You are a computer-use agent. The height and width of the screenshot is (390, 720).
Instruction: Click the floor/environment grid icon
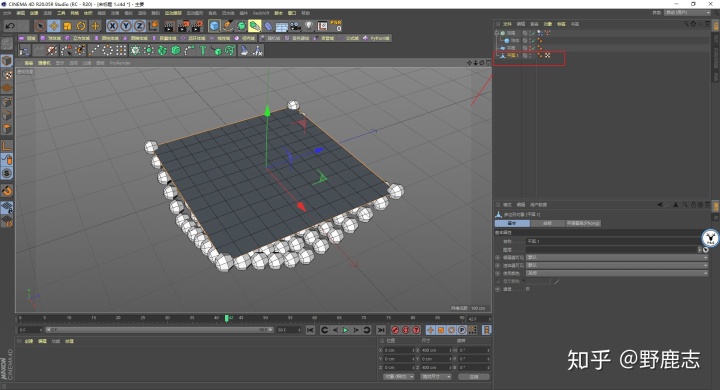point(282,27)
